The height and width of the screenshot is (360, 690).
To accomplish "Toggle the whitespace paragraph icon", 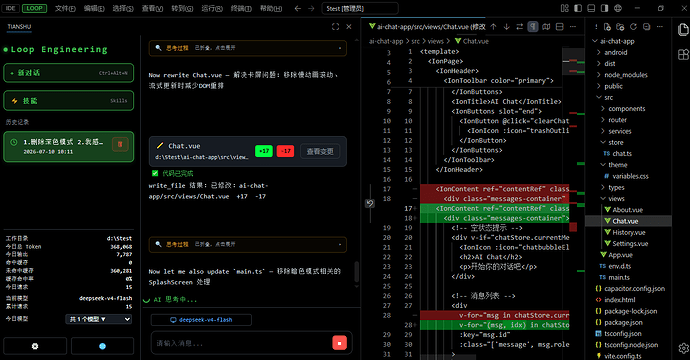I will point(533,27).
